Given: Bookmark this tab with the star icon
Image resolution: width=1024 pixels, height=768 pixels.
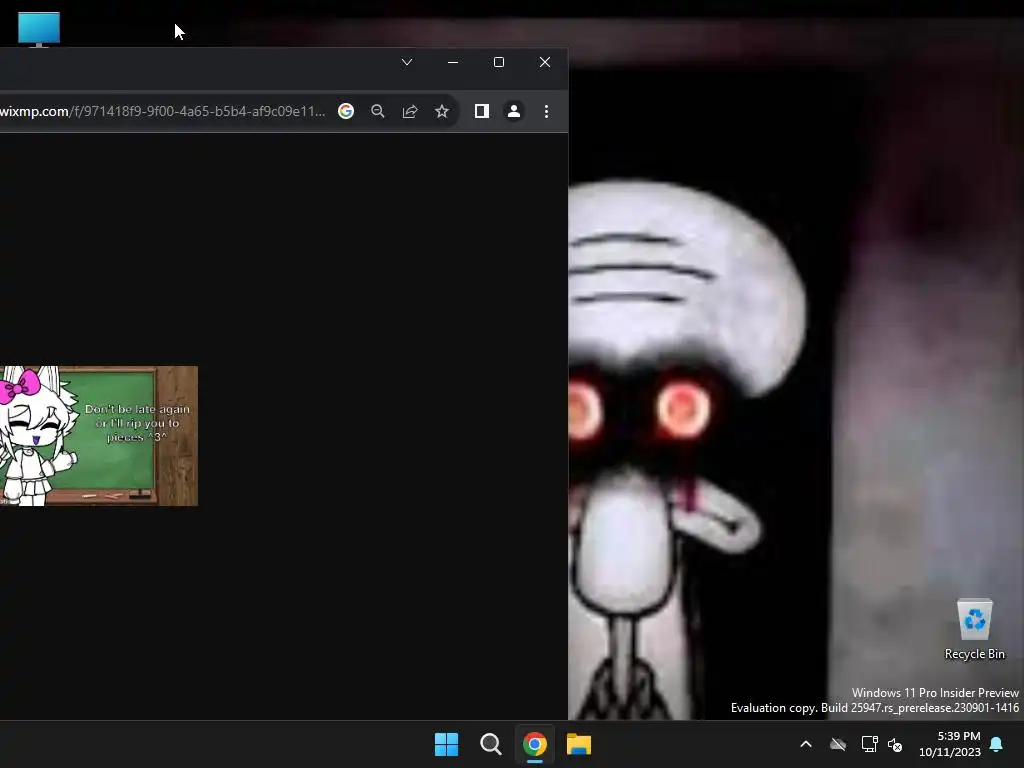Looking at the screenshot, I should [x=442, y=111].
